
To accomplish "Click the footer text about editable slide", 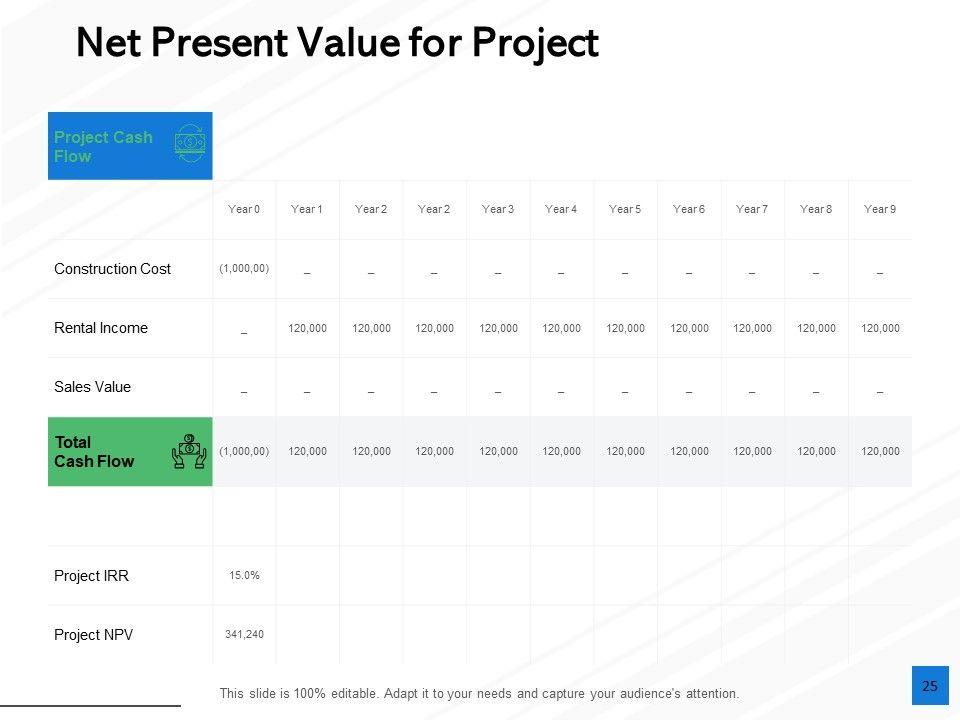I will pyautogui.click(x=479, y=693).
